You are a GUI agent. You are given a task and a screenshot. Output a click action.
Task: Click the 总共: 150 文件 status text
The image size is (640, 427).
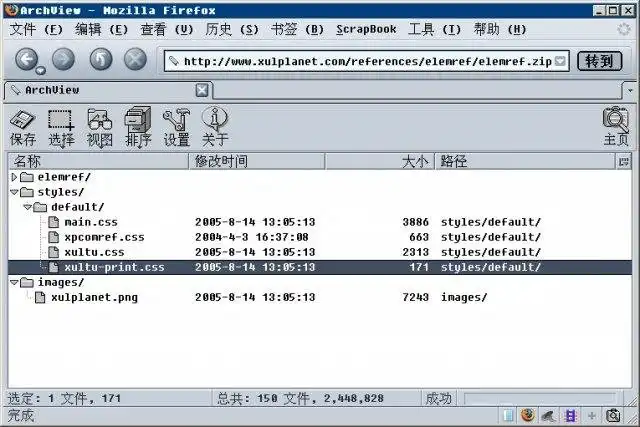click(x=300, y=398)
